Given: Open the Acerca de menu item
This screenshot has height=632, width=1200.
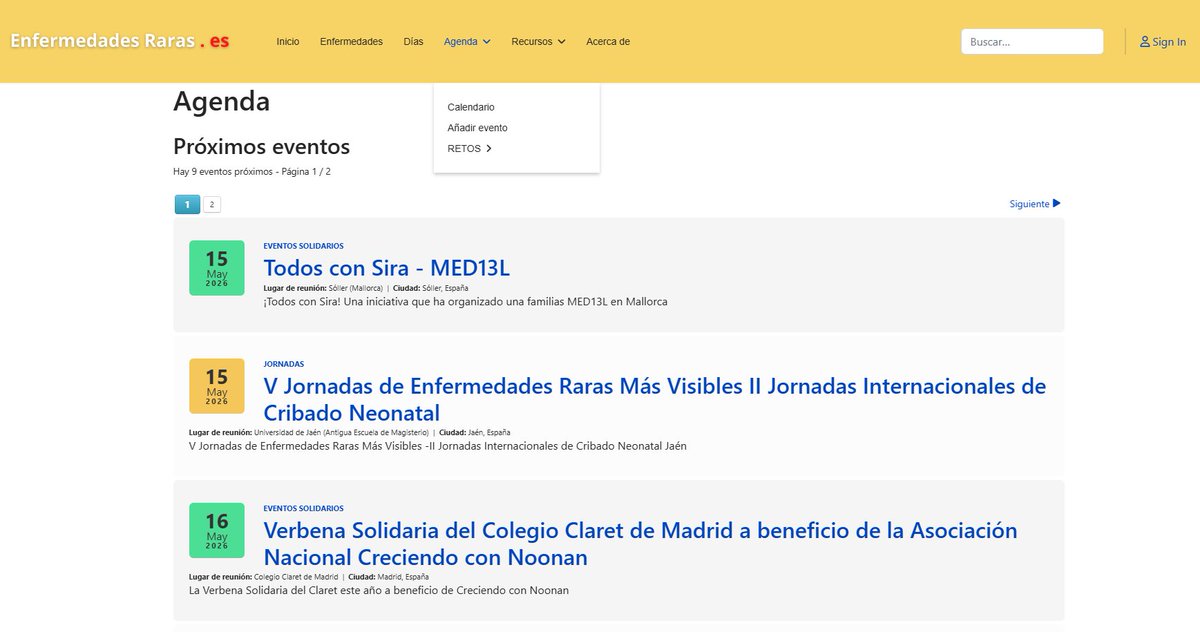Looking at the screenshot, I should click(x=608, y=42).
